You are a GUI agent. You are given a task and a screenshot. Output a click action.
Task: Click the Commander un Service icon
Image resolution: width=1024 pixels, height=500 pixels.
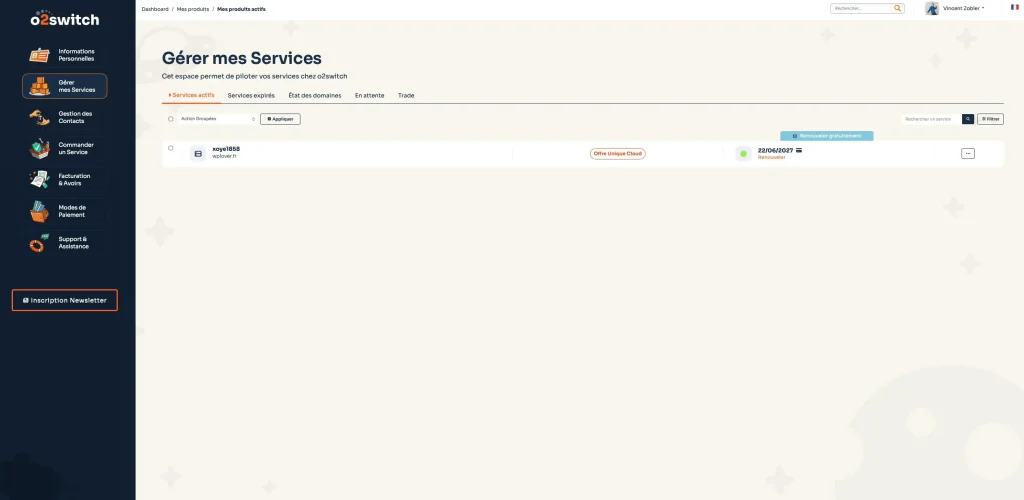tap(39, 148)
